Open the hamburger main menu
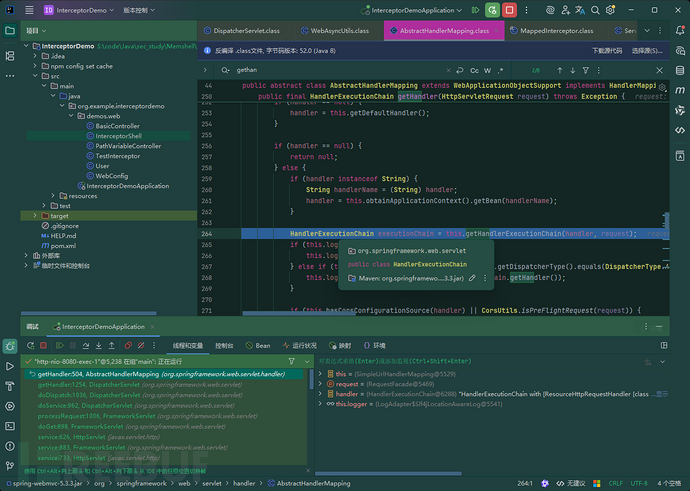The width and height of the screenshot is (690, 491). click(x=27, y=10)
